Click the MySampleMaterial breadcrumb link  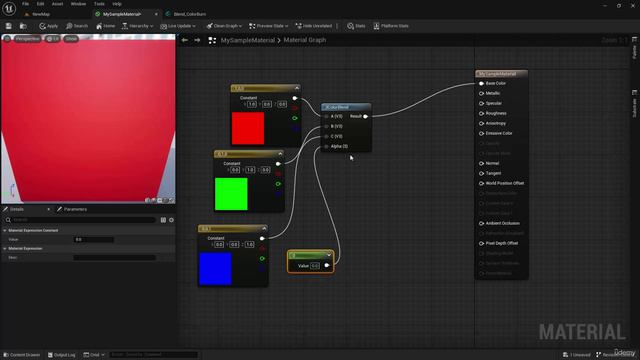[247, 40]
